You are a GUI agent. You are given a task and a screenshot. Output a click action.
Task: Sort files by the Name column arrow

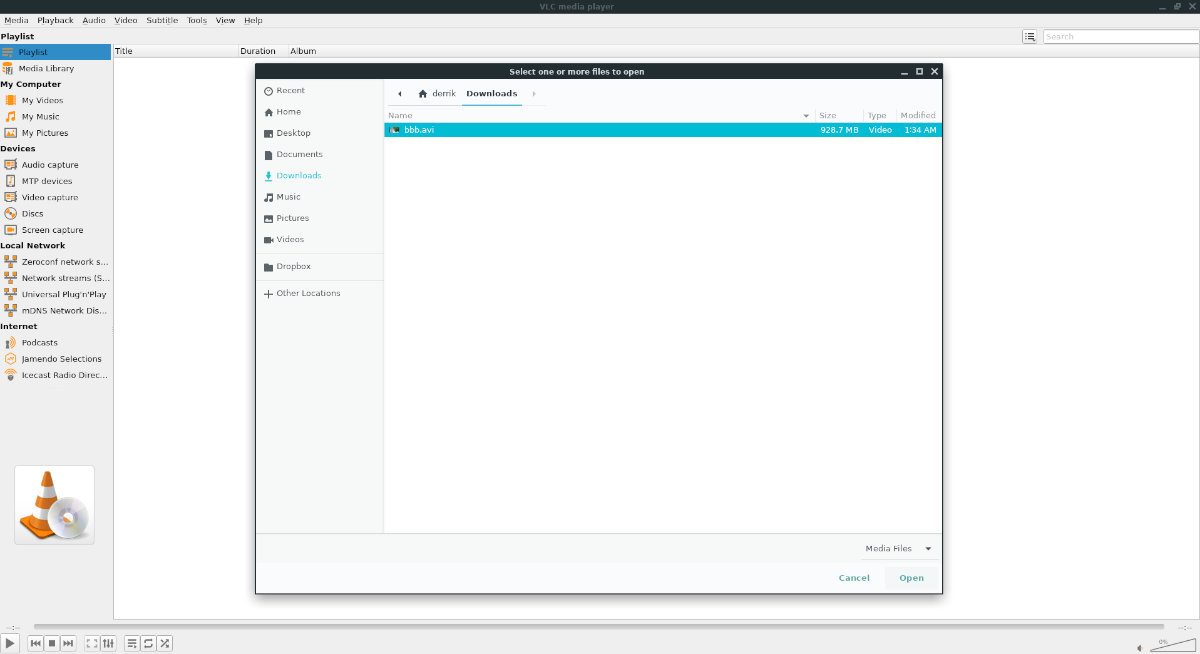[807, 115]
